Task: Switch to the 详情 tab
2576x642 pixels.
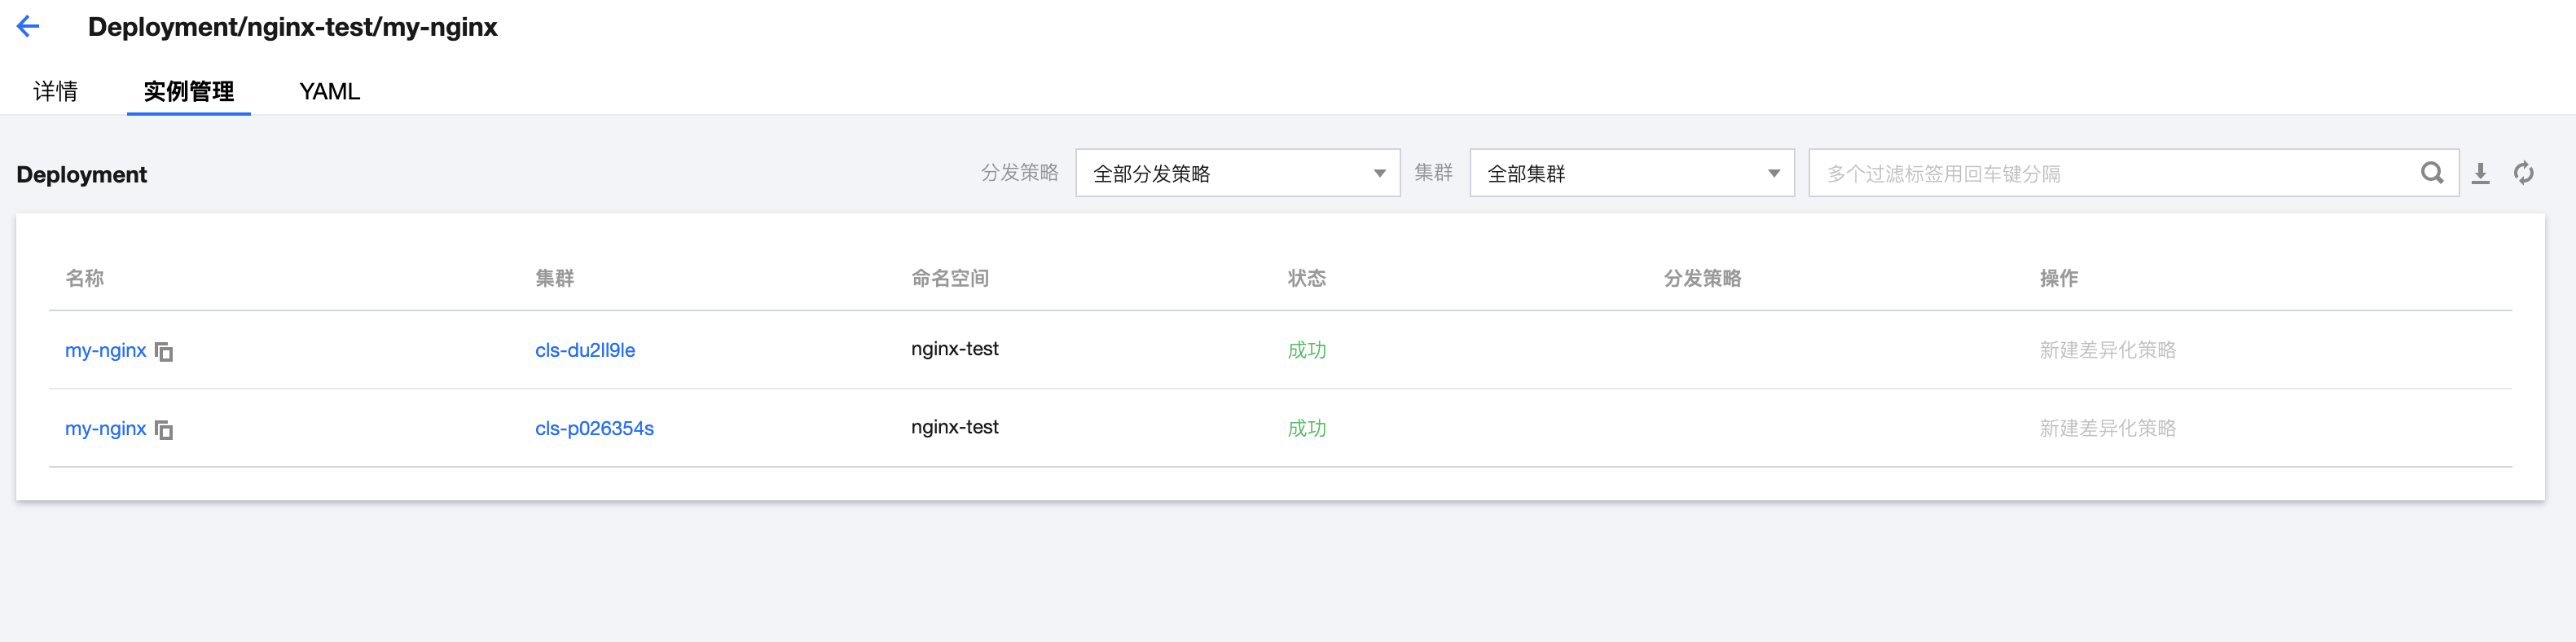Action: [x=56, y=91]
